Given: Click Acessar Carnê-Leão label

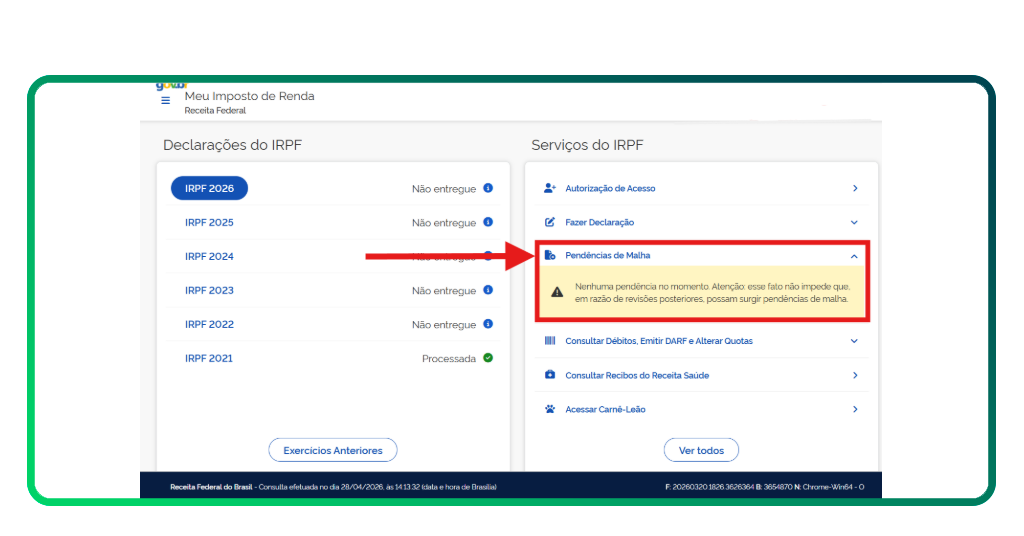Looking at the screenshot, I should point(605,409).
